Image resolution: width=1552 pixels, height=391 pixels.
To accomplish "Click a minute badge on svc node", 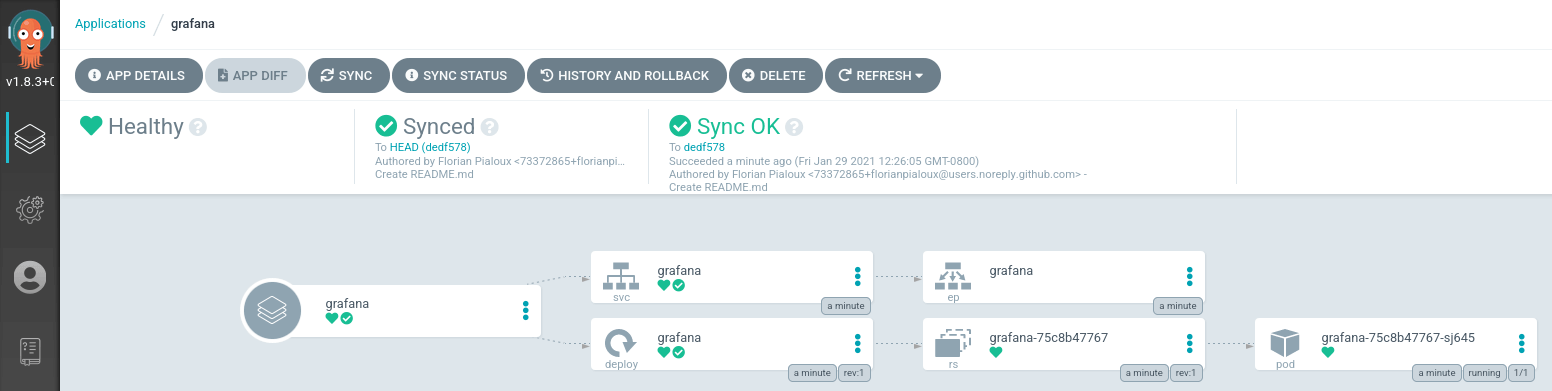I will pyautogui.click(x=846, y=306).
